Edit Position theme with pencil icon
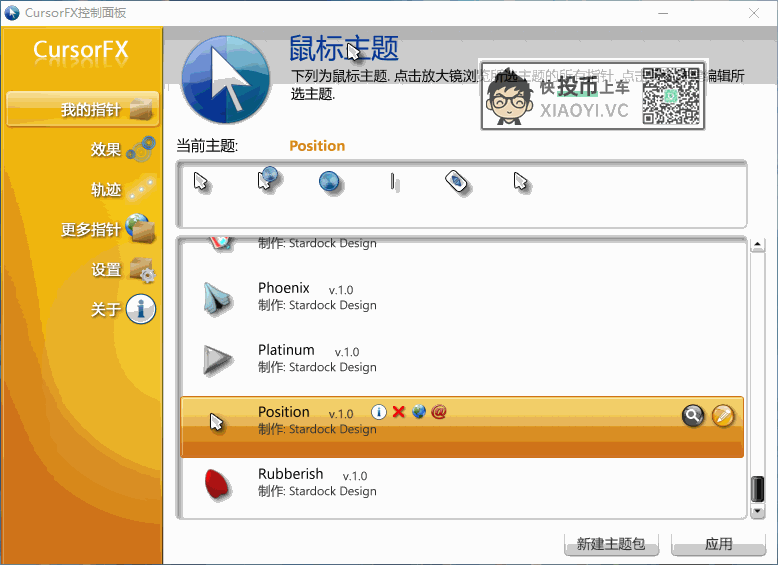The width and height of the screenshot is (778, 565). 723,416
